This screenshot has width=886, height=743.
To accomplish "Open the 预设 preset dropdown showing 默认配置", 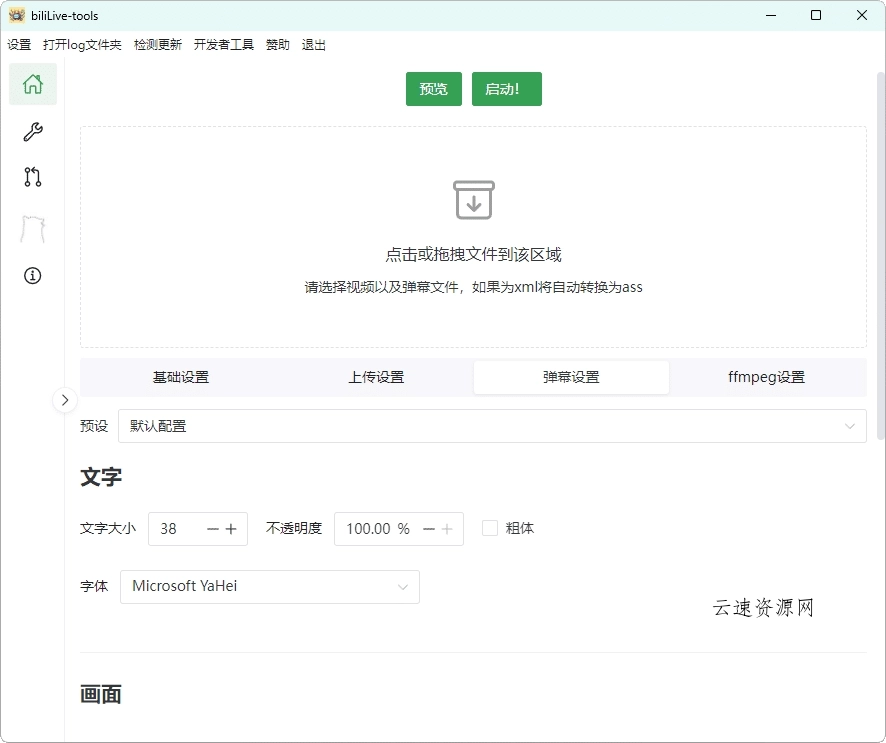I will click(492, 425).
